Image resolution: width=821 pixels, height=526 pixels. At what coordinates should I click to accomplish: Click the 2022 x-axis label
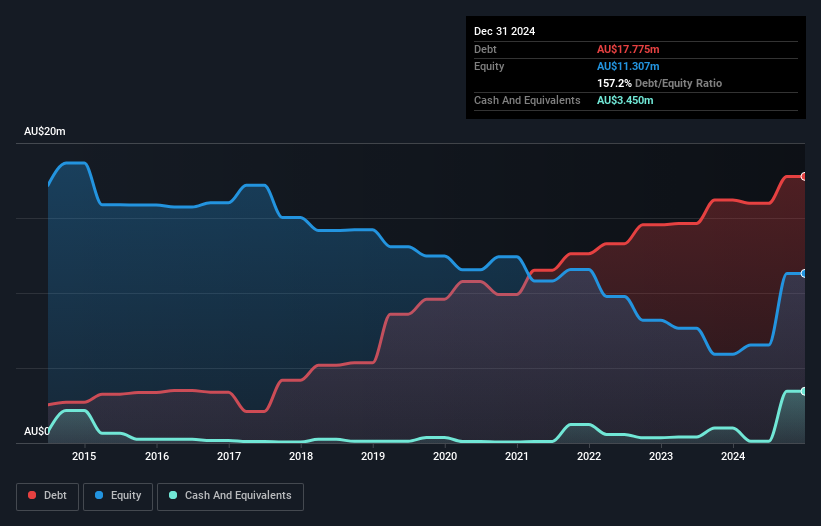coord(589,456)
